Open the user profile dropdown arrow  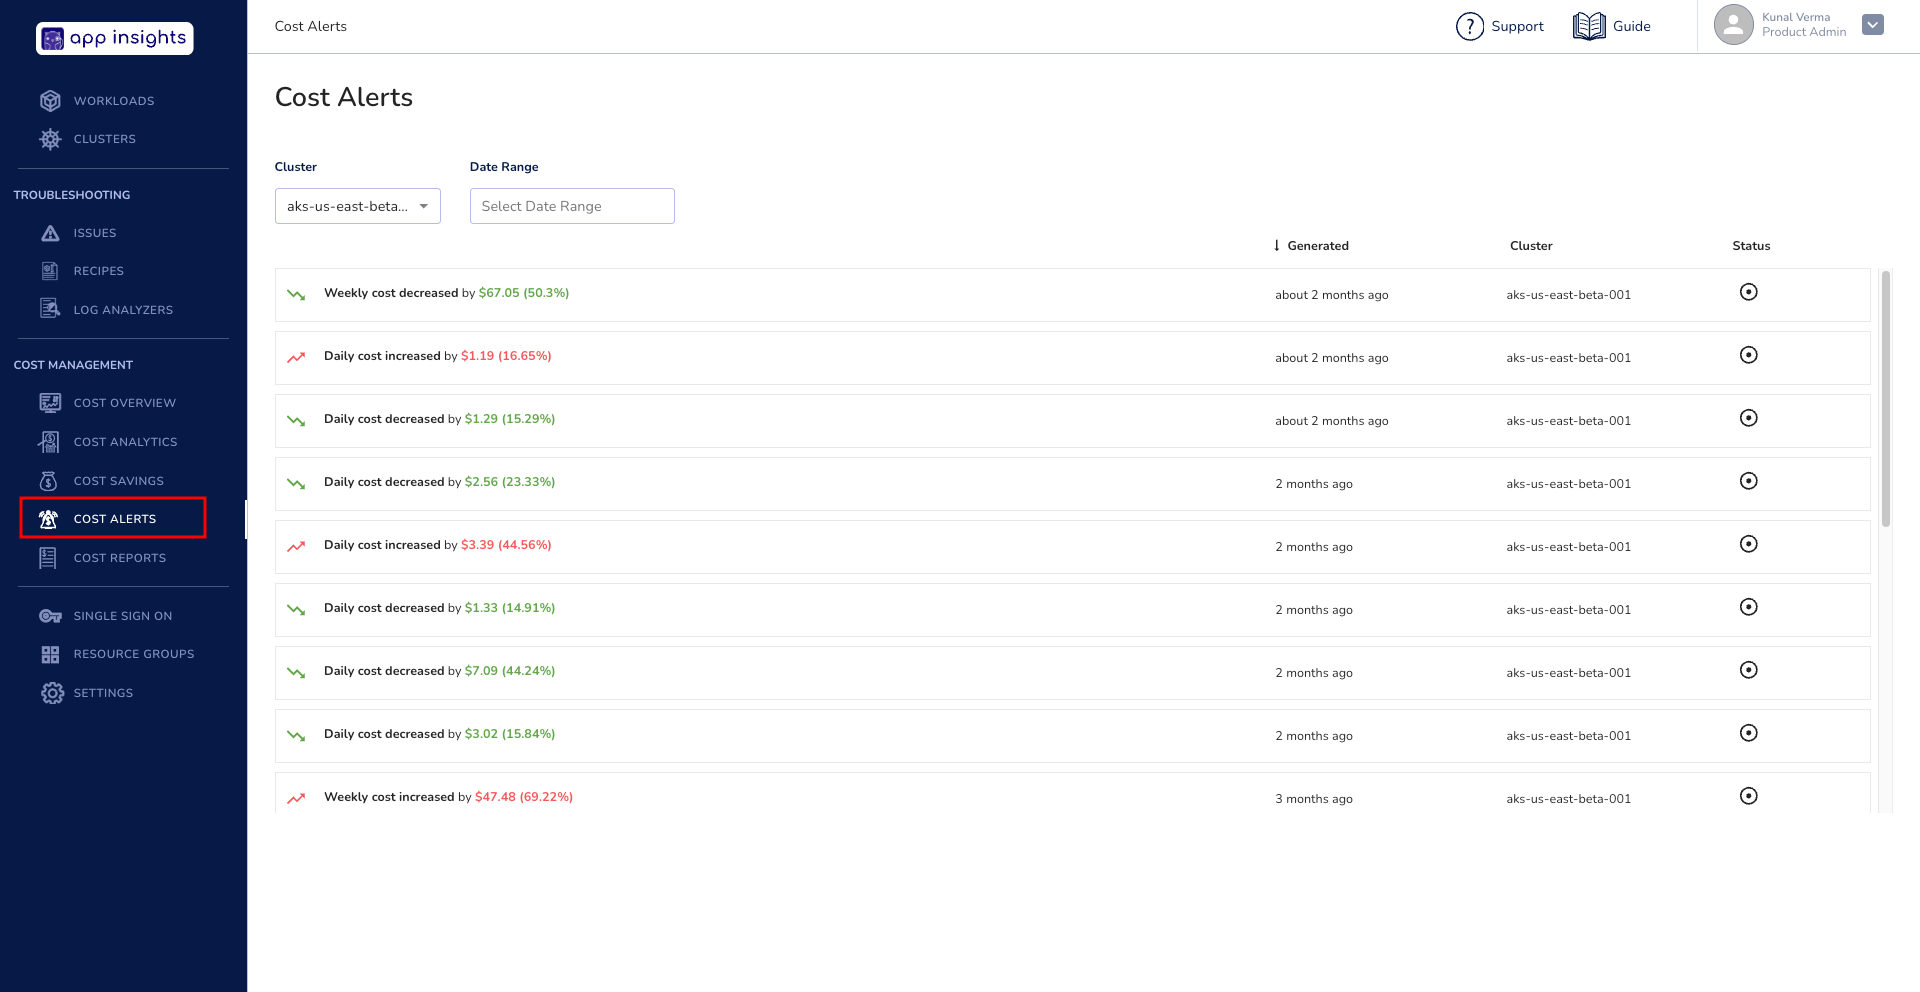click(1873, 25)
